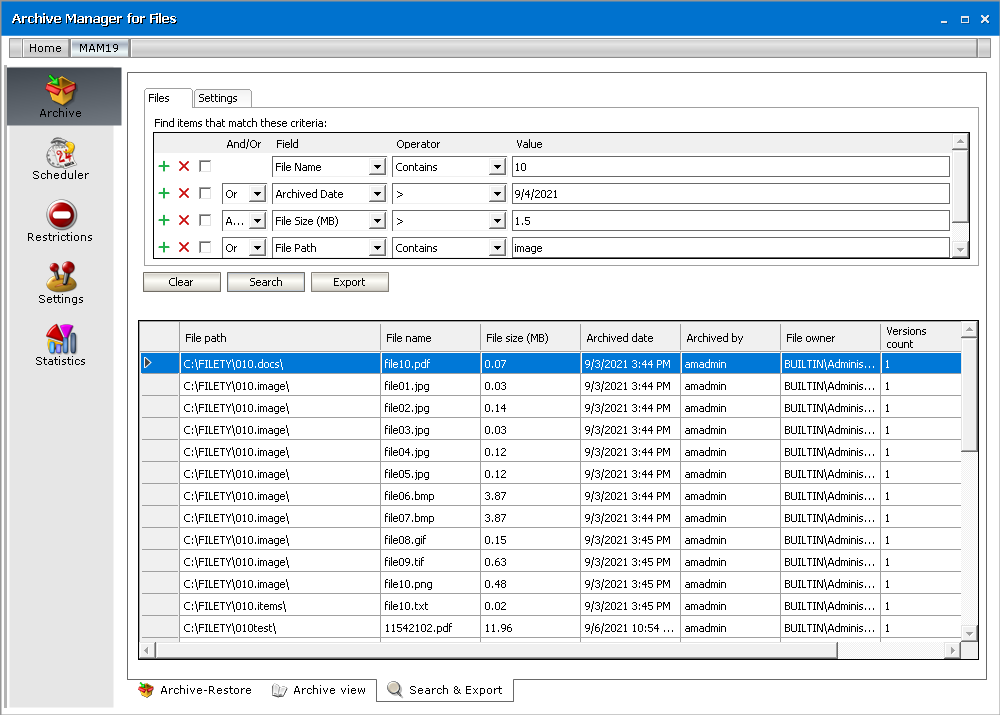1000x715 pixels.
Task: Open And/Or dropdown on File Path row
Action: (x=257, y=248)
